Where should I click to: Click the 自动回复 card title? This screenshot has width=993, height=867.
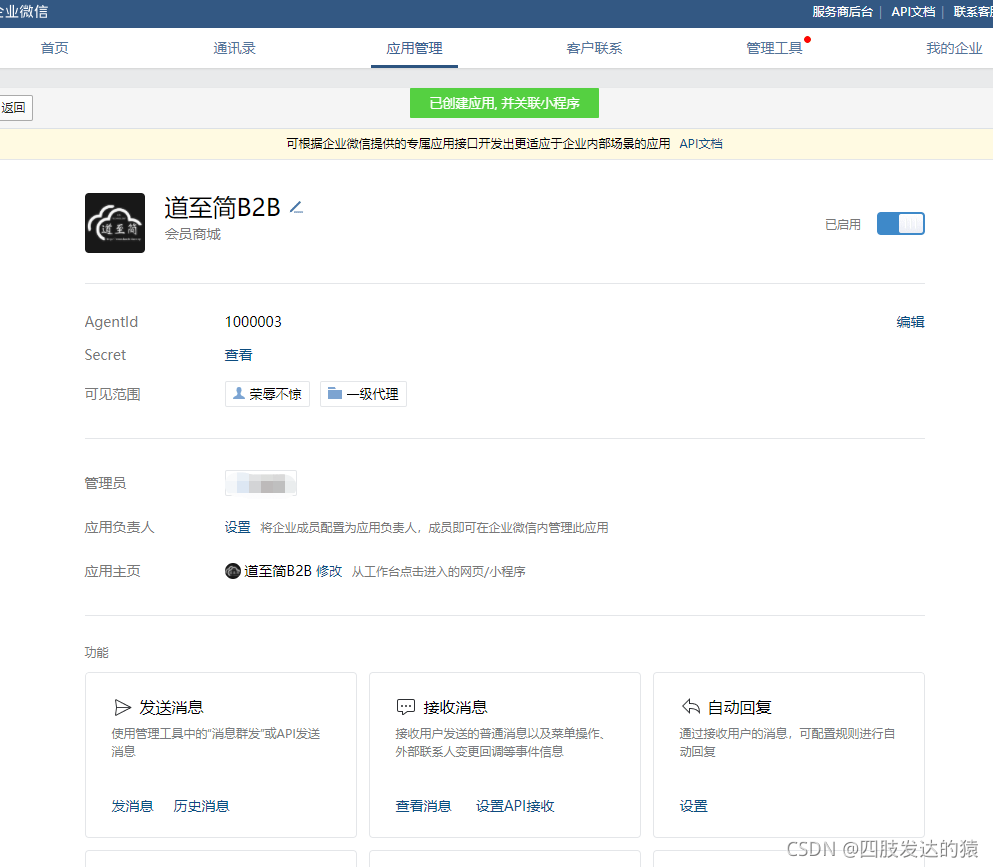click(x=740, y=707)
